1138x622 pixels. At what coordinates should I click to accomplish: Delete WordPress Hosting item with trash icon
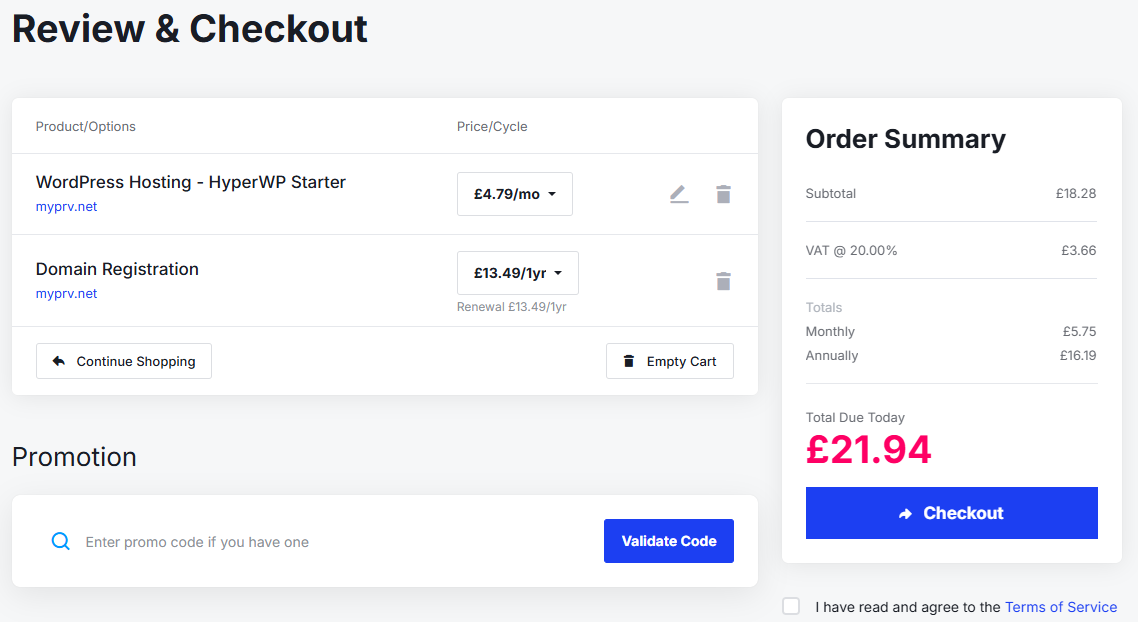[723, 194]
